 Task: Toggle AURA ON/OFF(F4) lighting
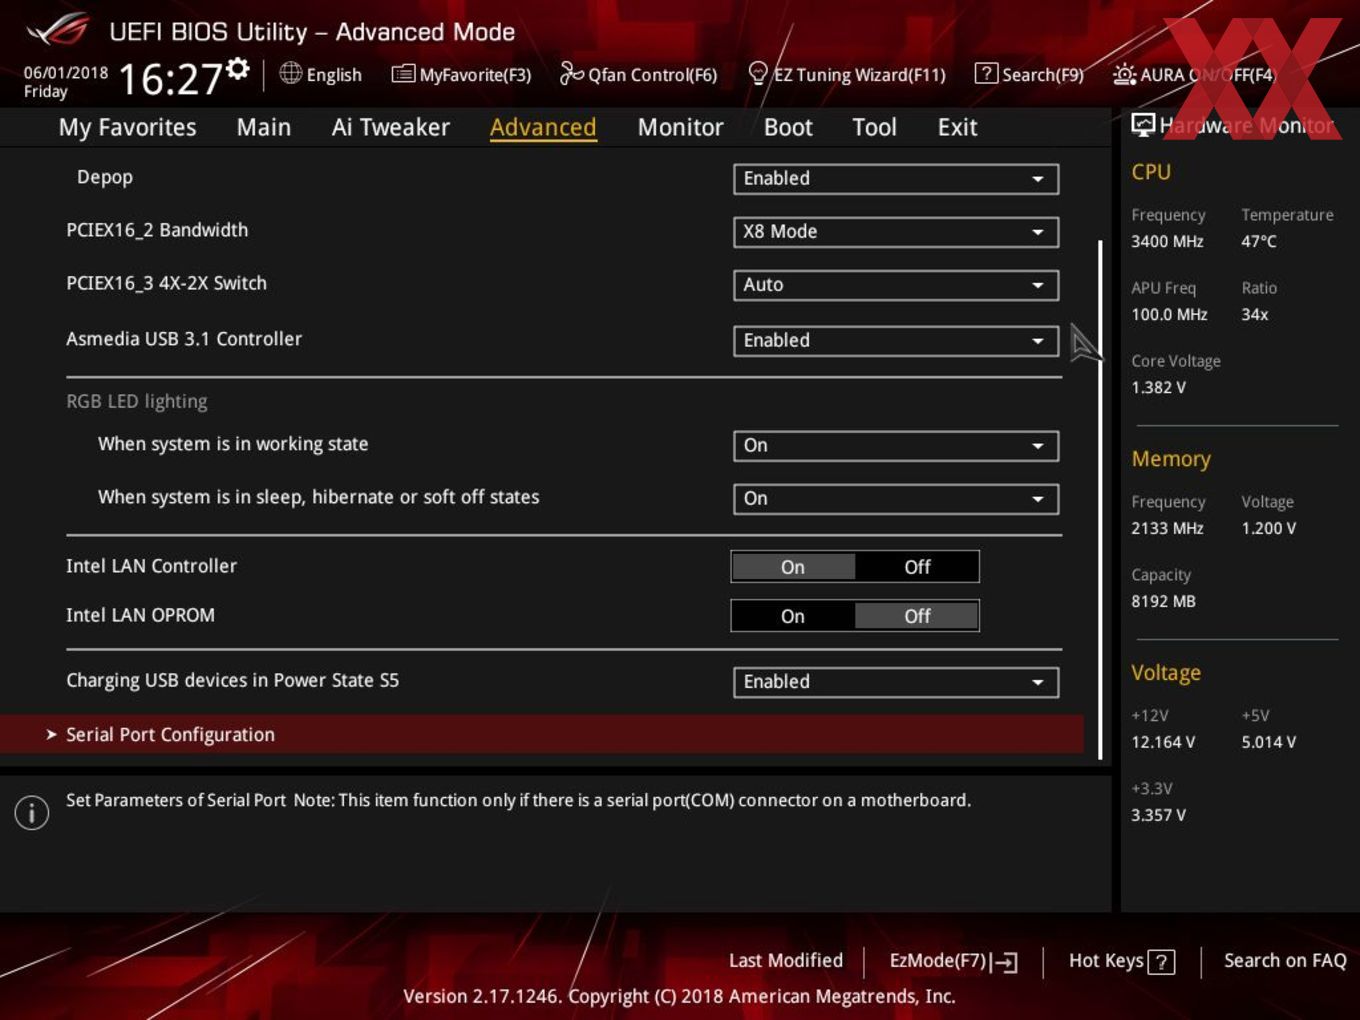click(1194, 74)
